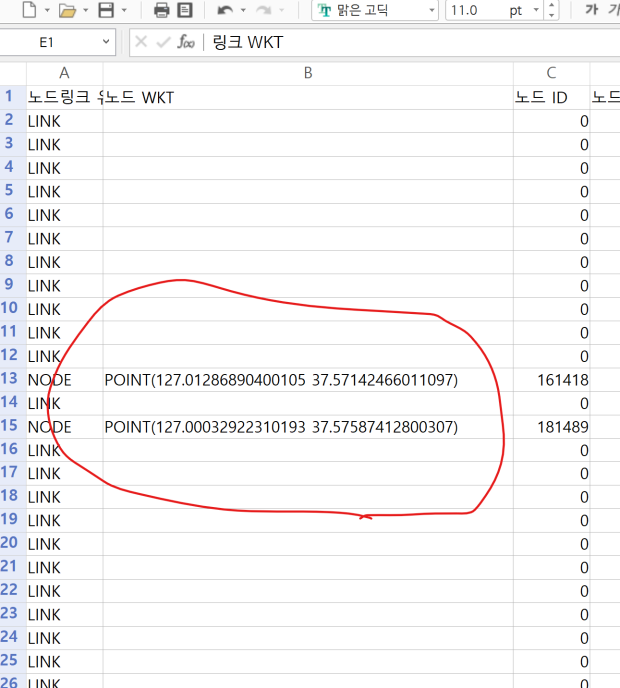Select column B header
The height and width of the screenshot is (688, 620).
[308, 72]
